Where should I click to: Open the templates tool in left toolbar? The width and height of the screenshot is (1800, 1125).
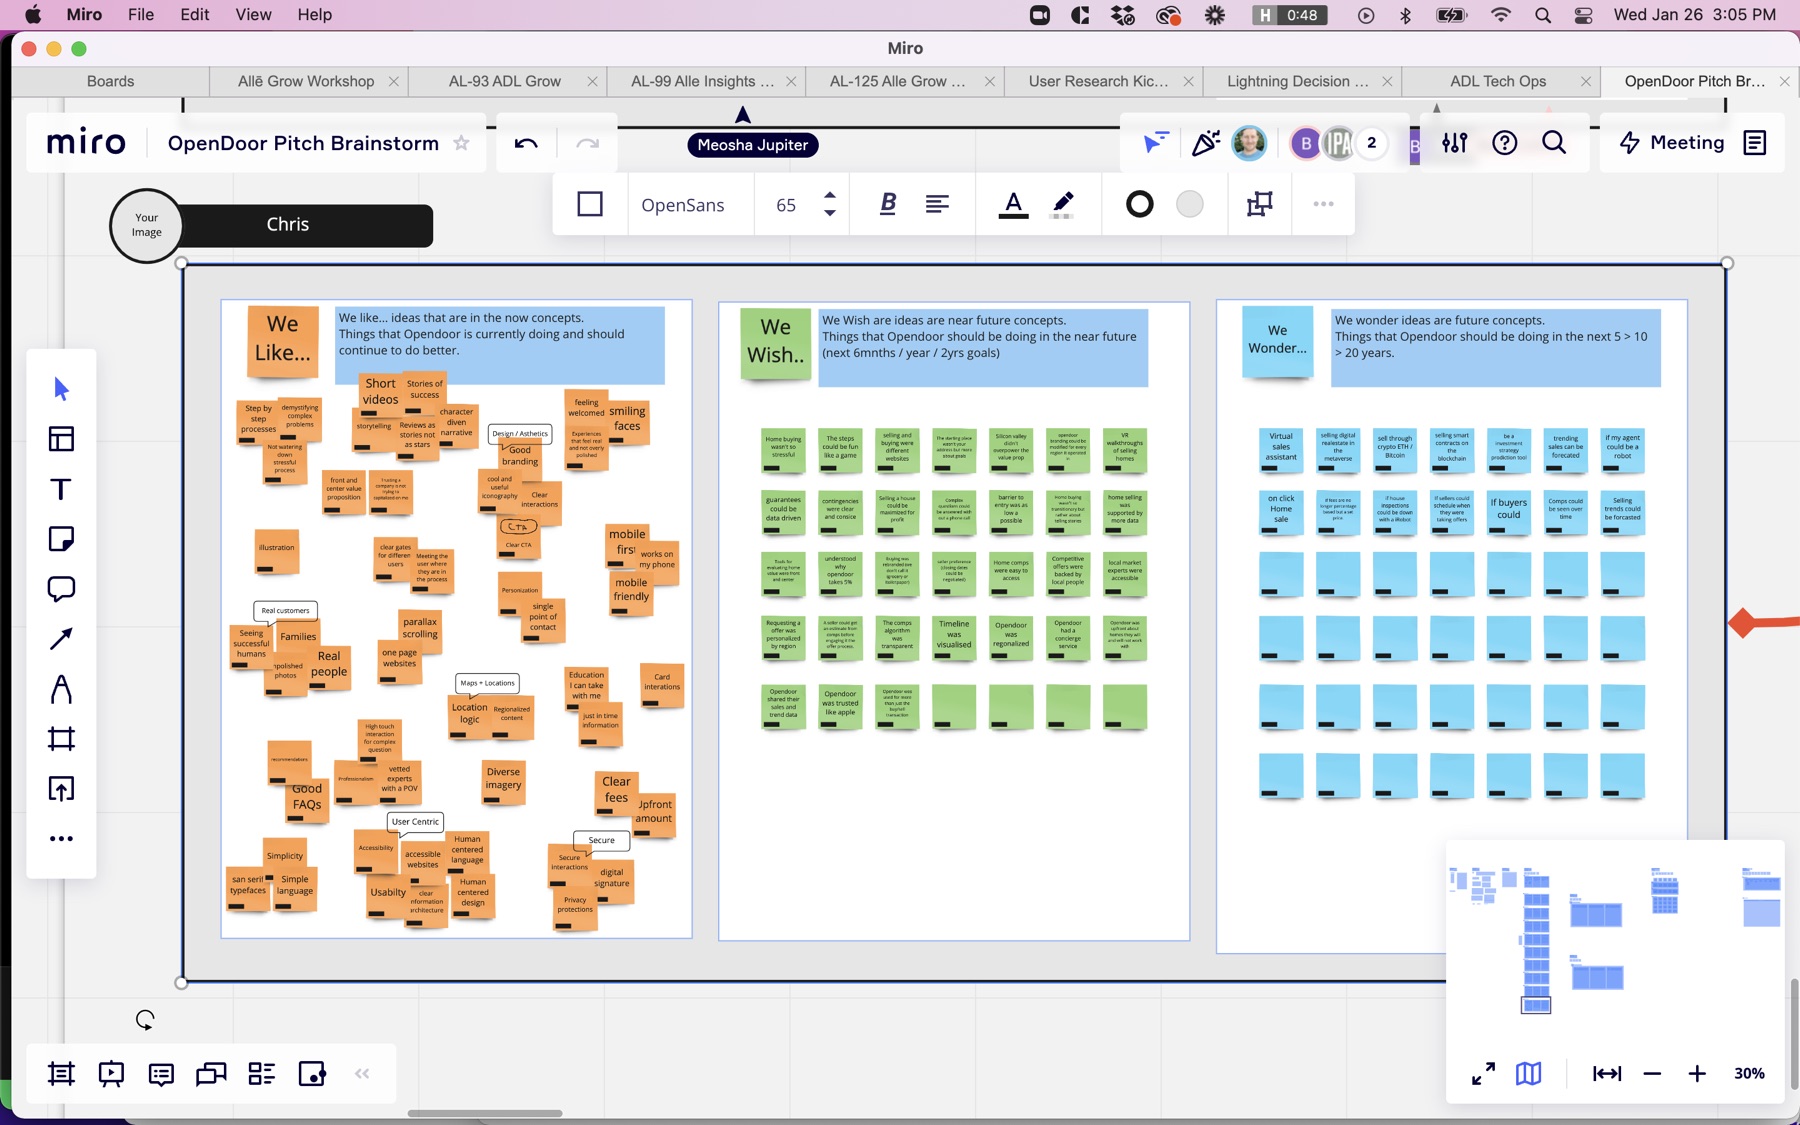[x=61, y=439]
